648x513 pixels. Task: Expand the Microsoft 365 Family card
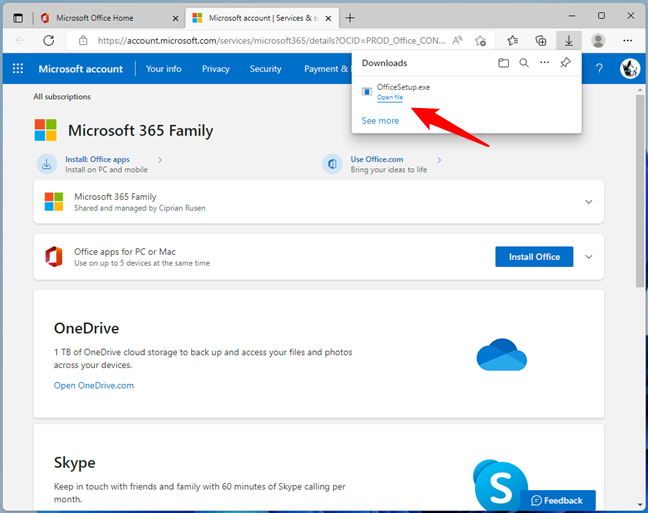coord(588,202)
